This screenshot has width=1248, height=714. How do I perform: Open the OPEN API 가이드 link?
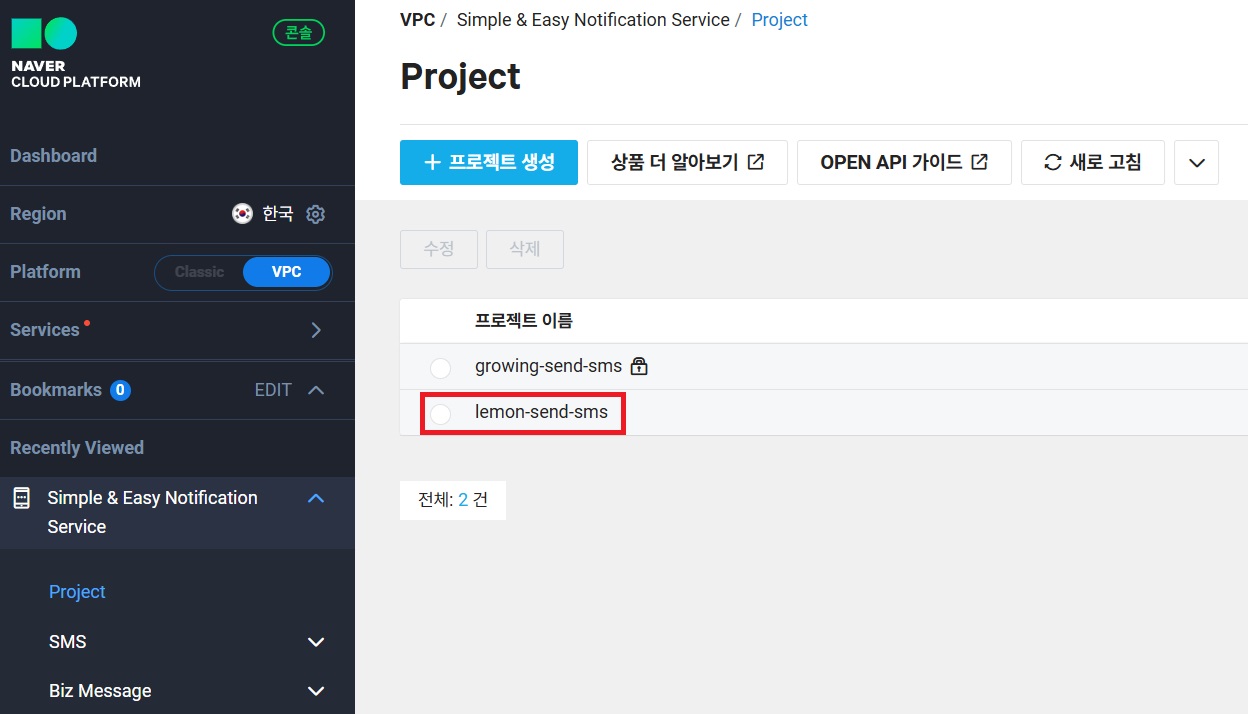(904, 162)
